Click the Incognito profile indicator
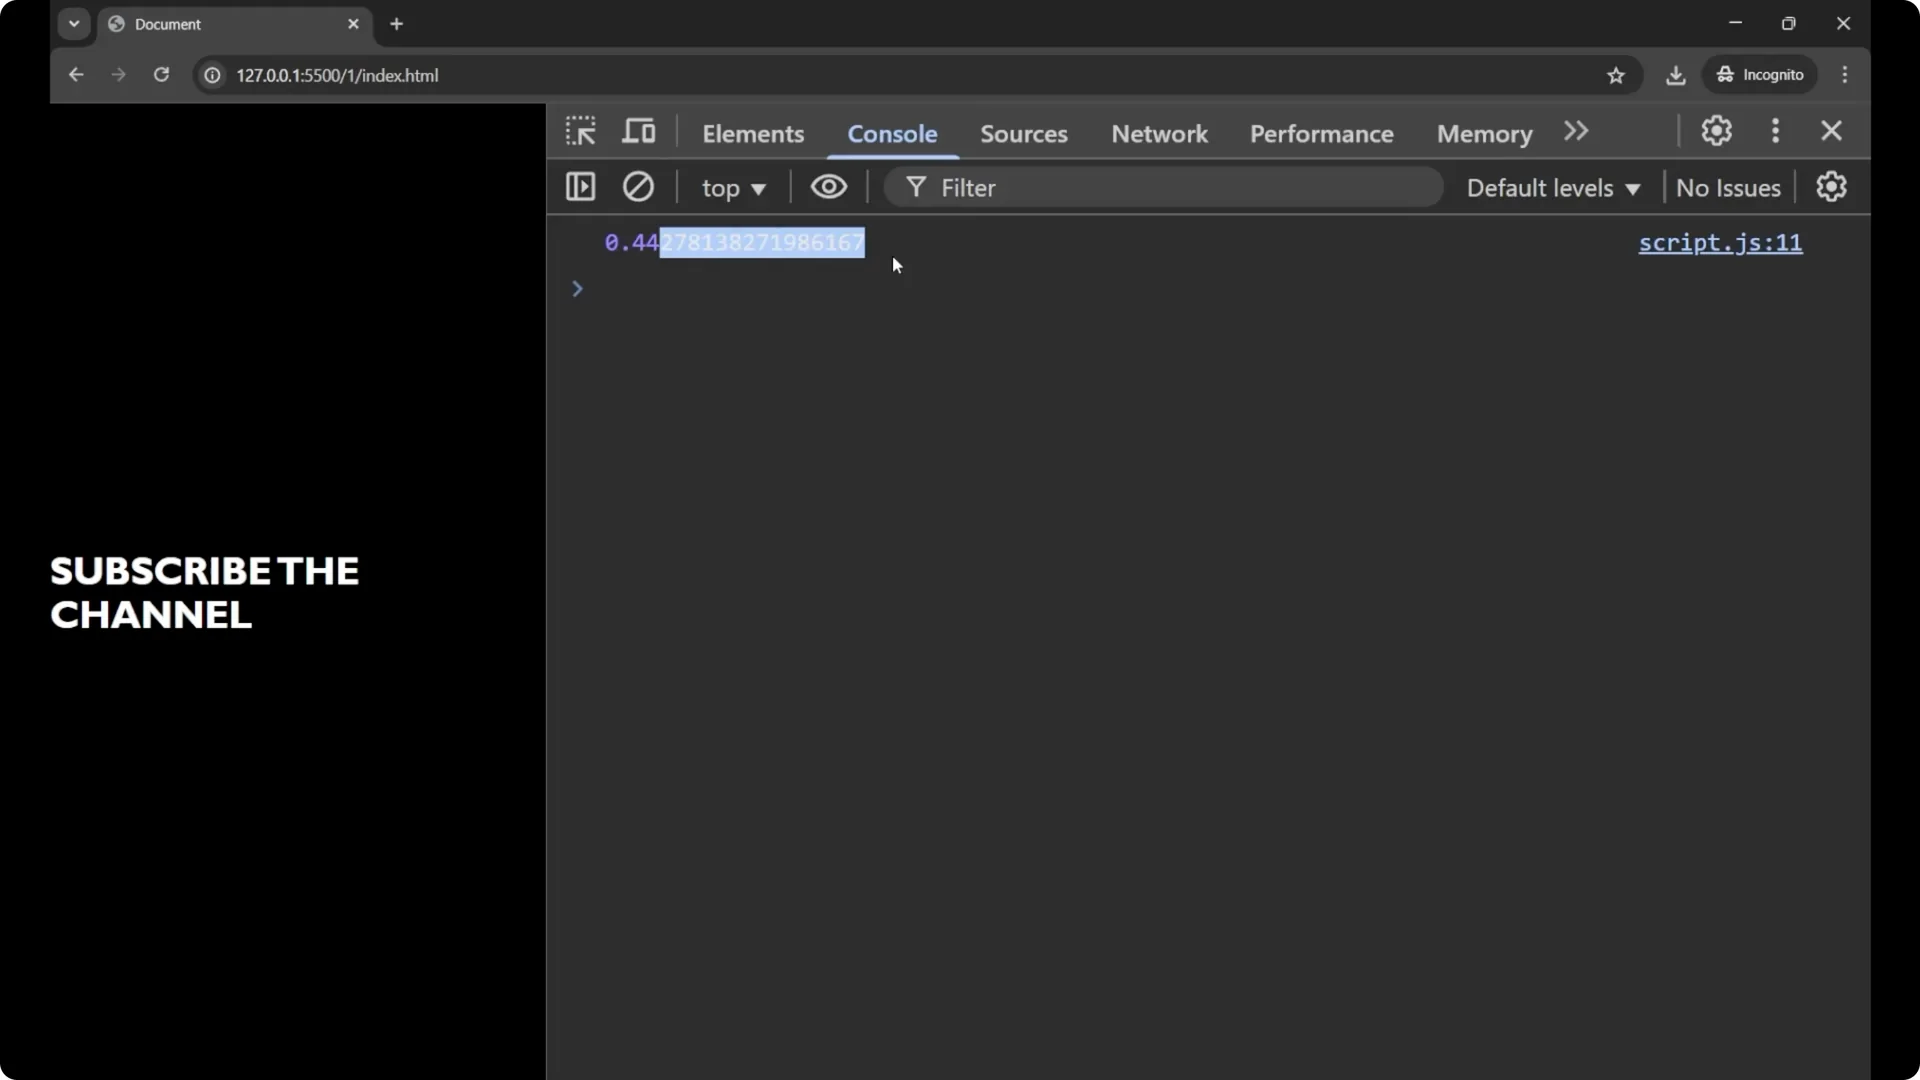 coord(1760,75)
